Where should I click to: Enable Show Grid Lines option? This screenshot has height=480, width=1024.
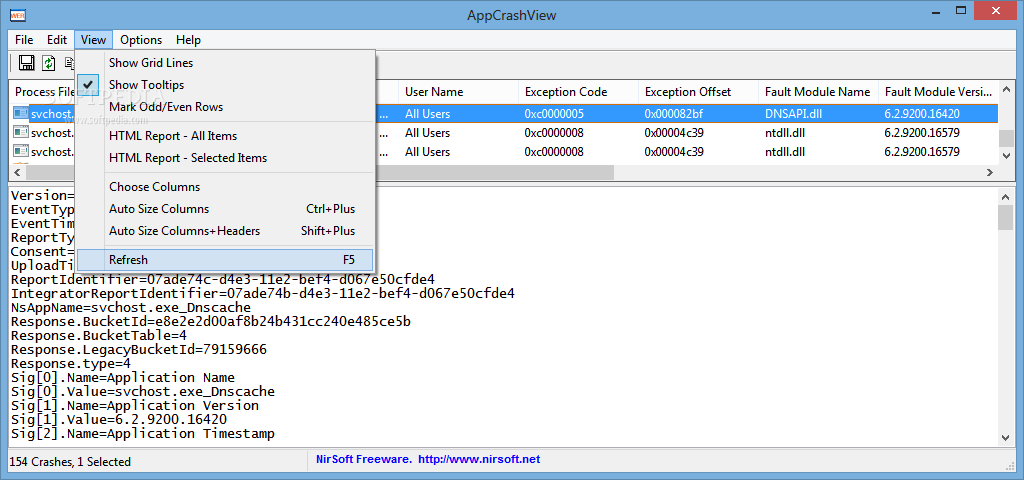coord(225,63)
